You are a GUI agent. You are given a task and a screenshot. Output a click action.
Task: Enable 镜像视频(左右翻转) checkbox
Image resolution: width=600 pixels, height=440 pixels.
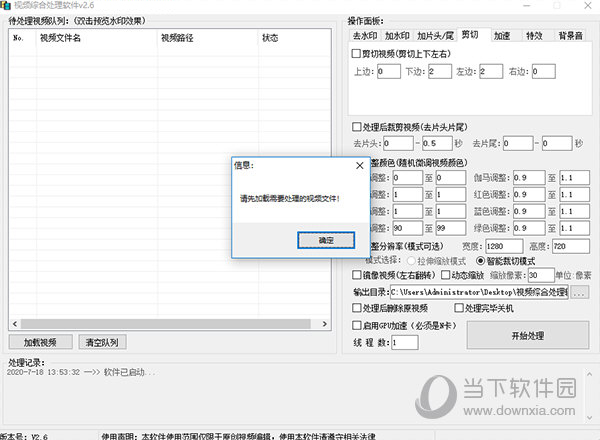[x=356, y=275]
